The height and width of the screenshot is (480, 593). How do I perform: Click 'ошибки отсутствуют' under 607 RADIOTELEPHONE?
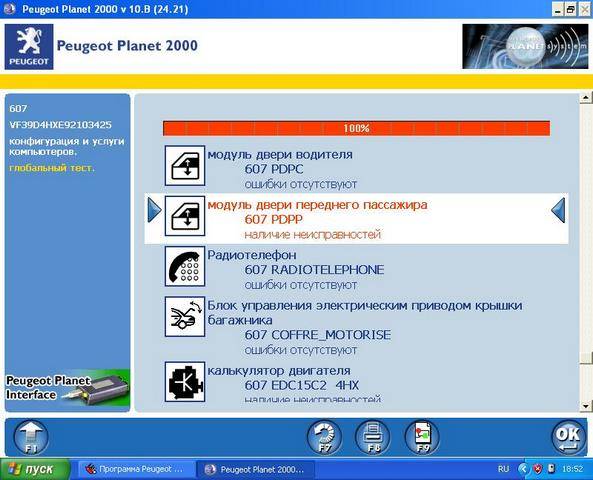coord(301,285)
